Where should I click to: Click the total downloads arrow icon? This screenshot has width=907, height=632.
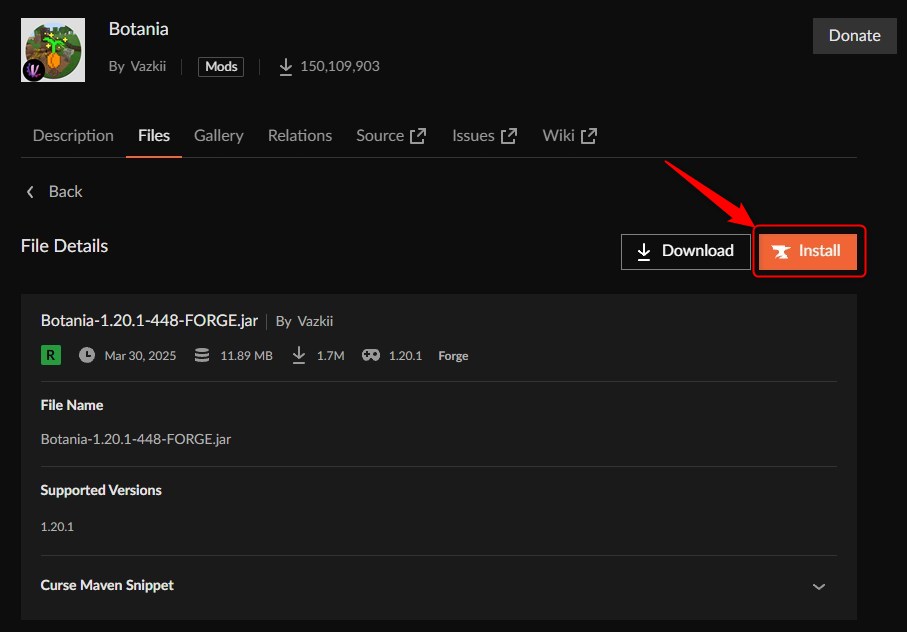286,66
